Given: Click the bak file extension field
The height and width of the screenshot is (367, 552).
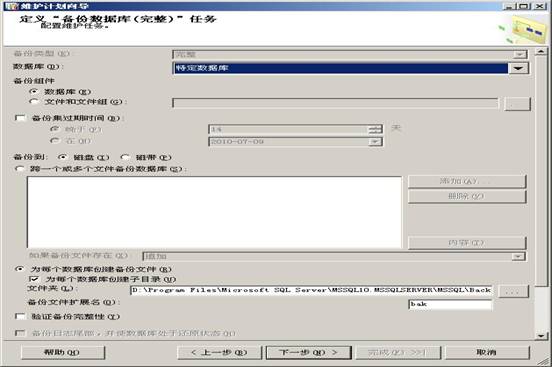Looking at the screenshot, I should (x=450, y=304).
